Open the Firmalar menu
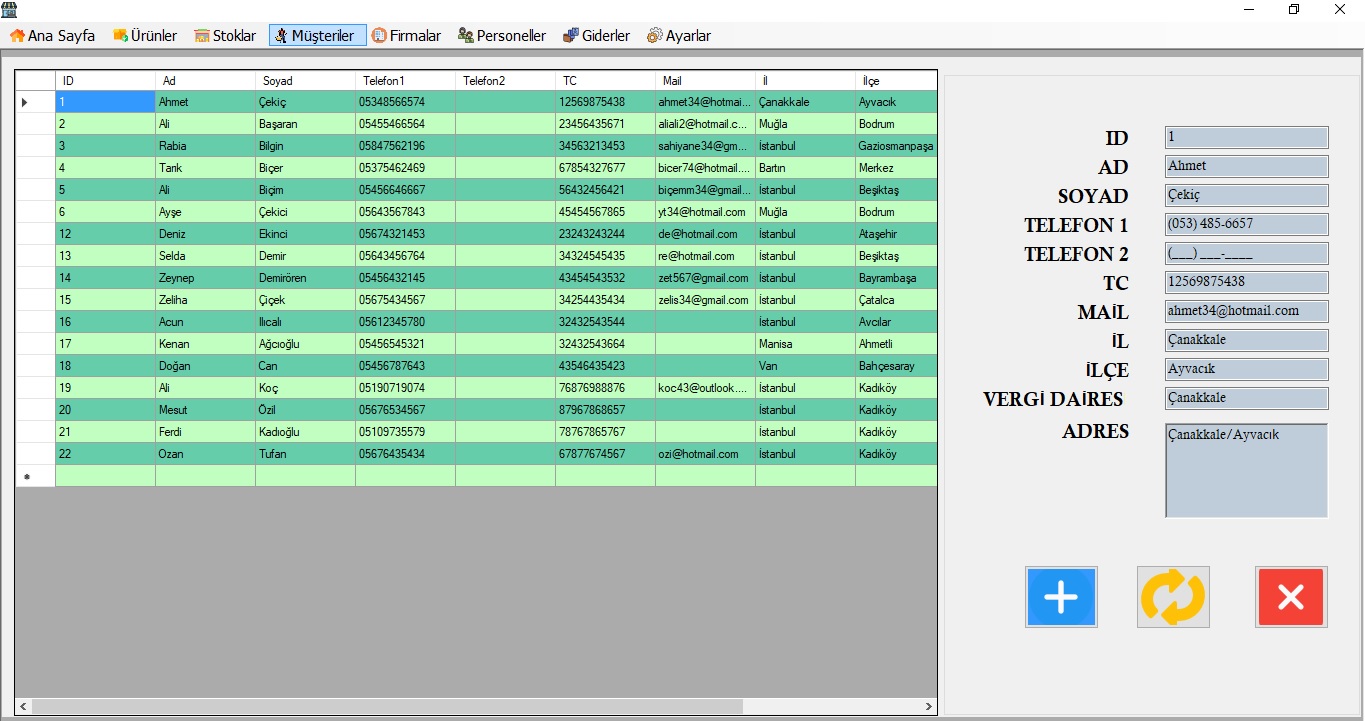 pyautogui.click(x=406, y=36)
